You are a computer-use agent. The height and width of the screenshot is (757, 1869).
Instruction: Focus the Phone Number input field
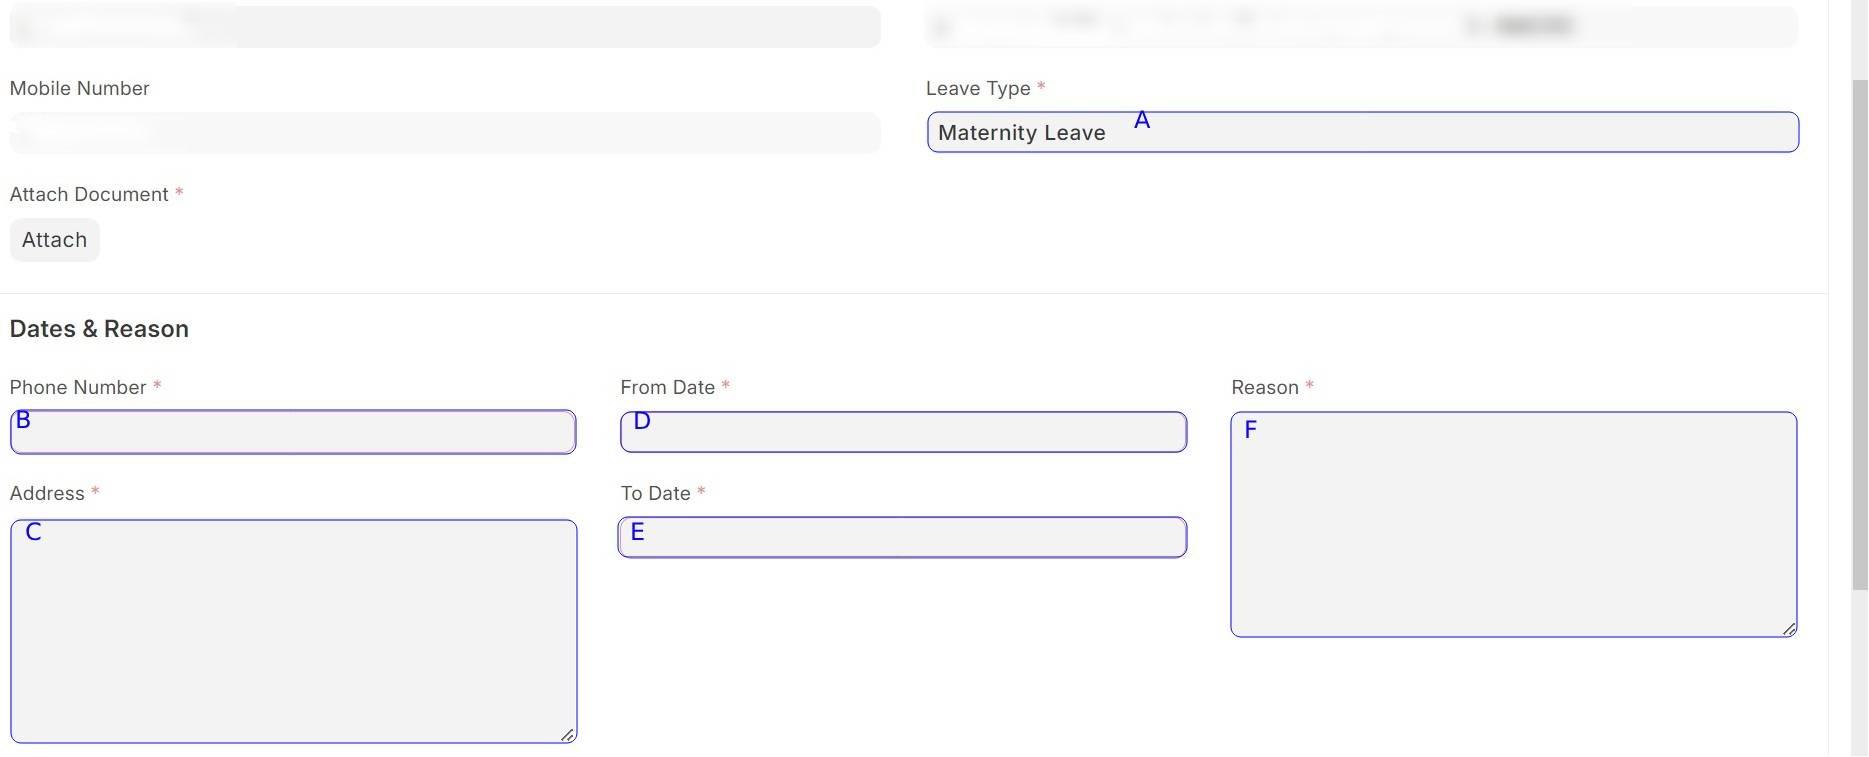coord(293,433)
